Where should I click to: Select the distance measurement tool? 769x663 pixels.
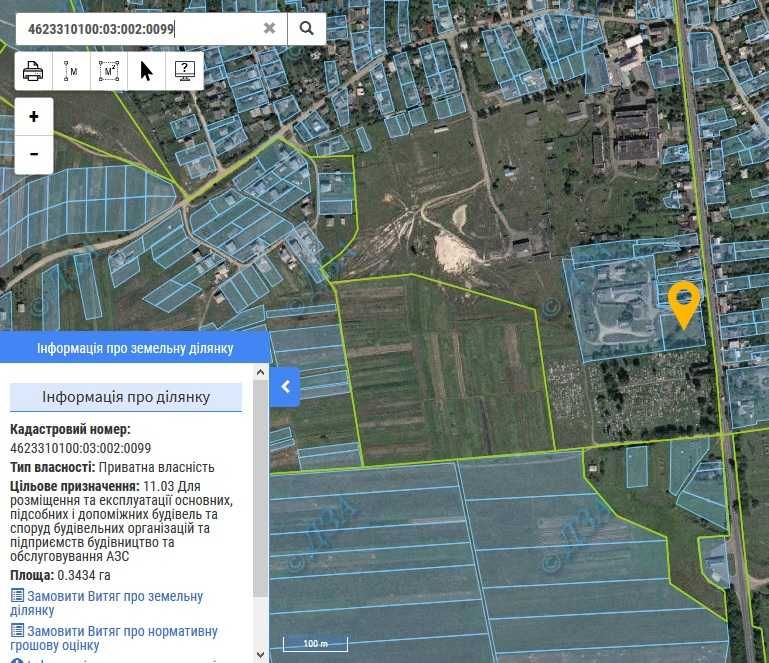71,72
